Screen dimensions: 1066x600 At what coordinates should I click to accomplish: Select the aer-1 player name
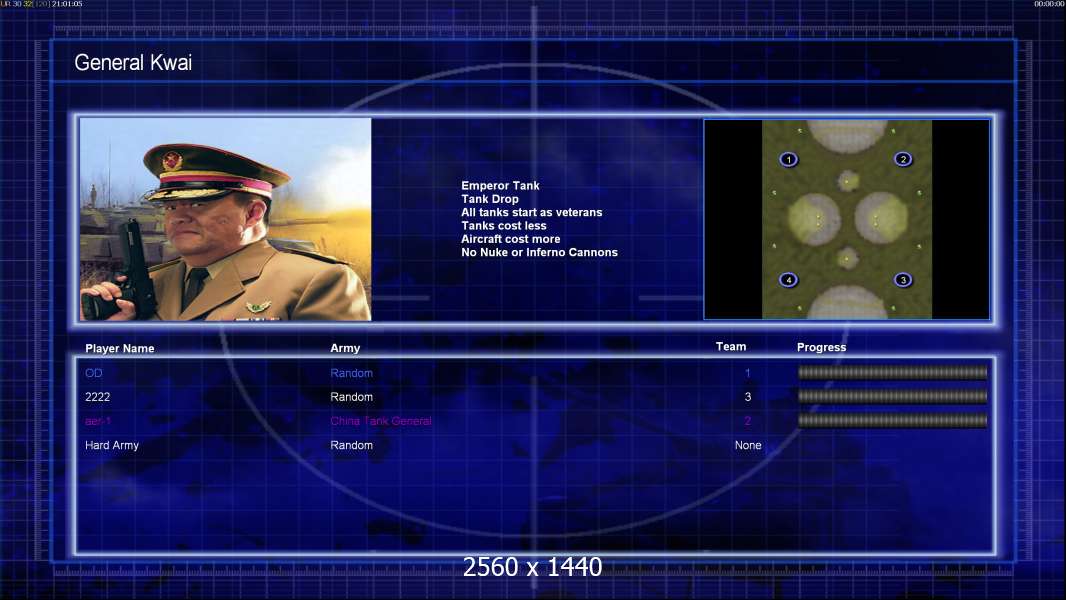tap(98, 421)
